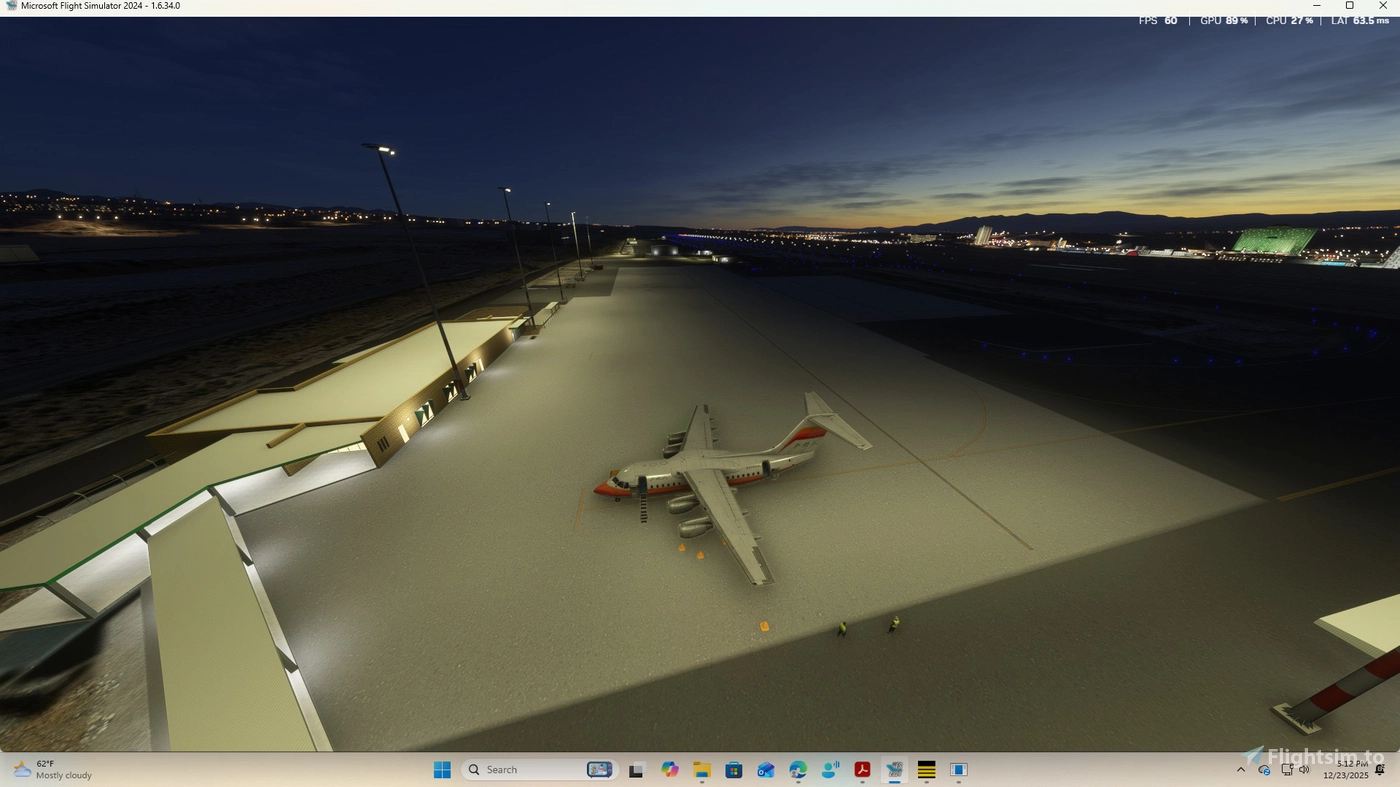Expand the Mostly cloudy weather widget
Image resolution: width=1400 pixels, height=787 pixels.
point(50,769)
